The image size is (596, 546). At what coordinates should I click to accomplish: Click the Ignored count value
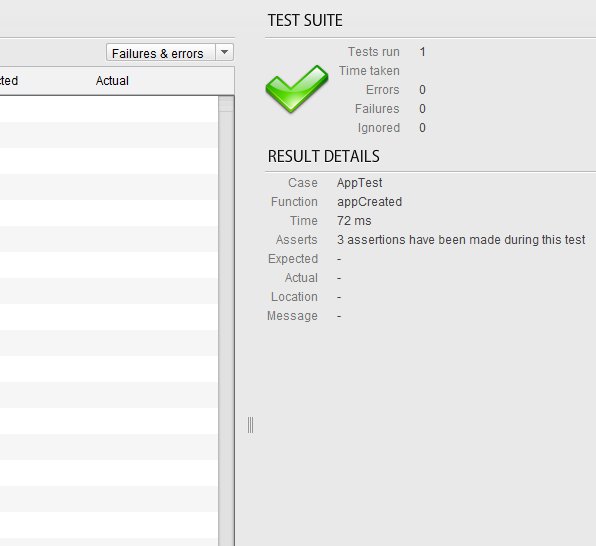pyautogui.click(x=422, y=128)
